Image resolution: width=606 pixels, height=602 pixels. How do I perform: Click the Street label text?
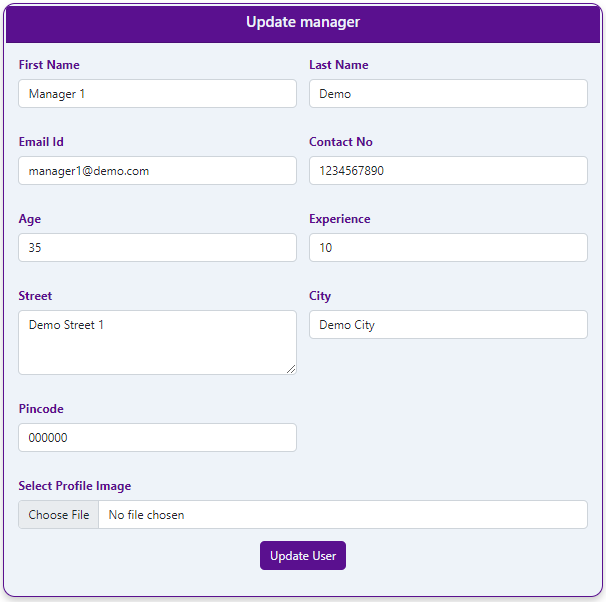pyautogui.click(x=35, y=296)
